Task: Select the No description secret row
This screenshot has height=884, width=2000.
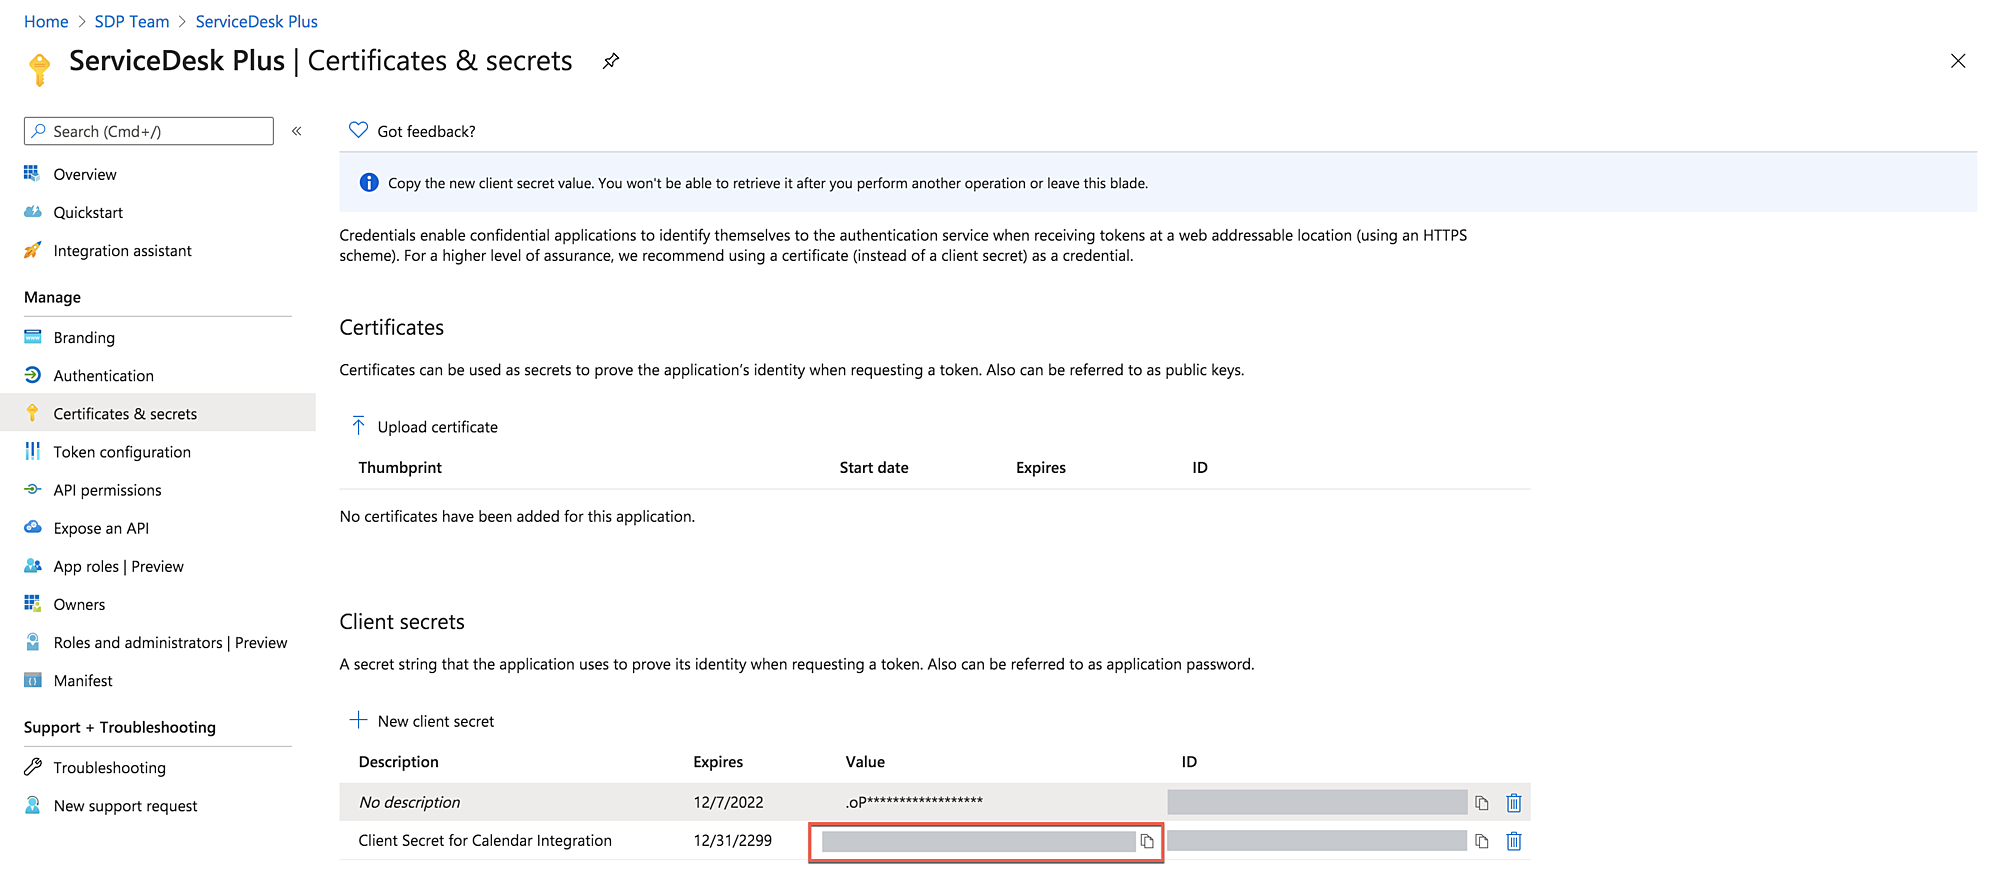Action: point(935,802)
